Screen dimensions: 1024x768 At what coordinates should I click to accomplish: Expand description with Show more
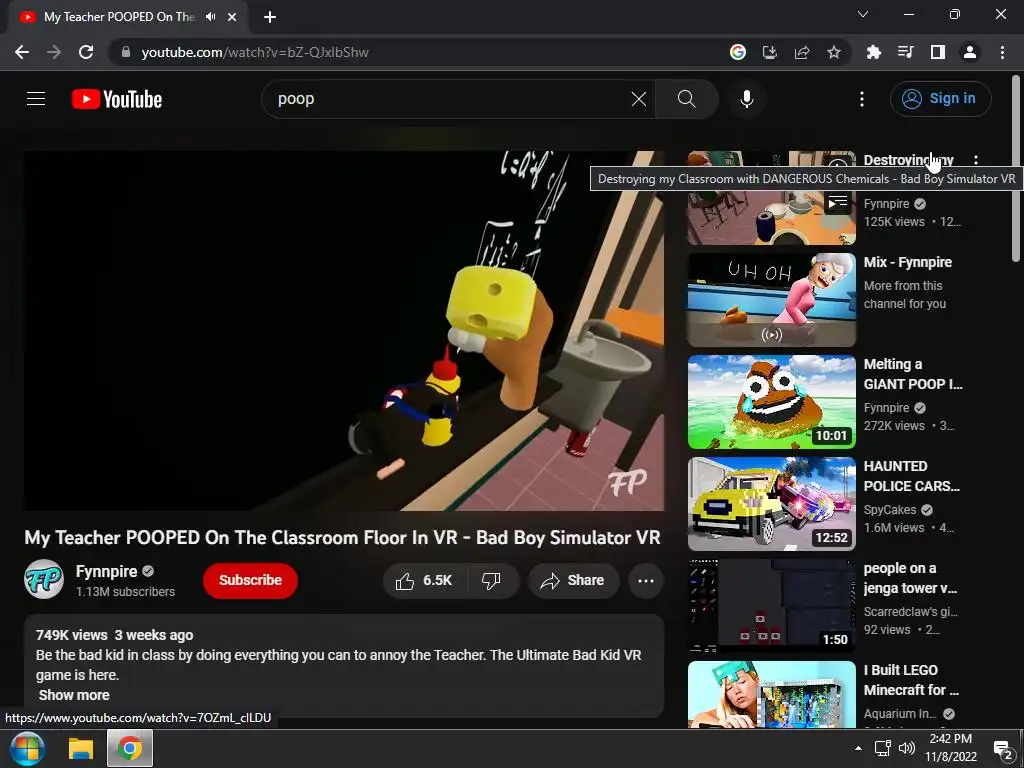coord(74,695)
